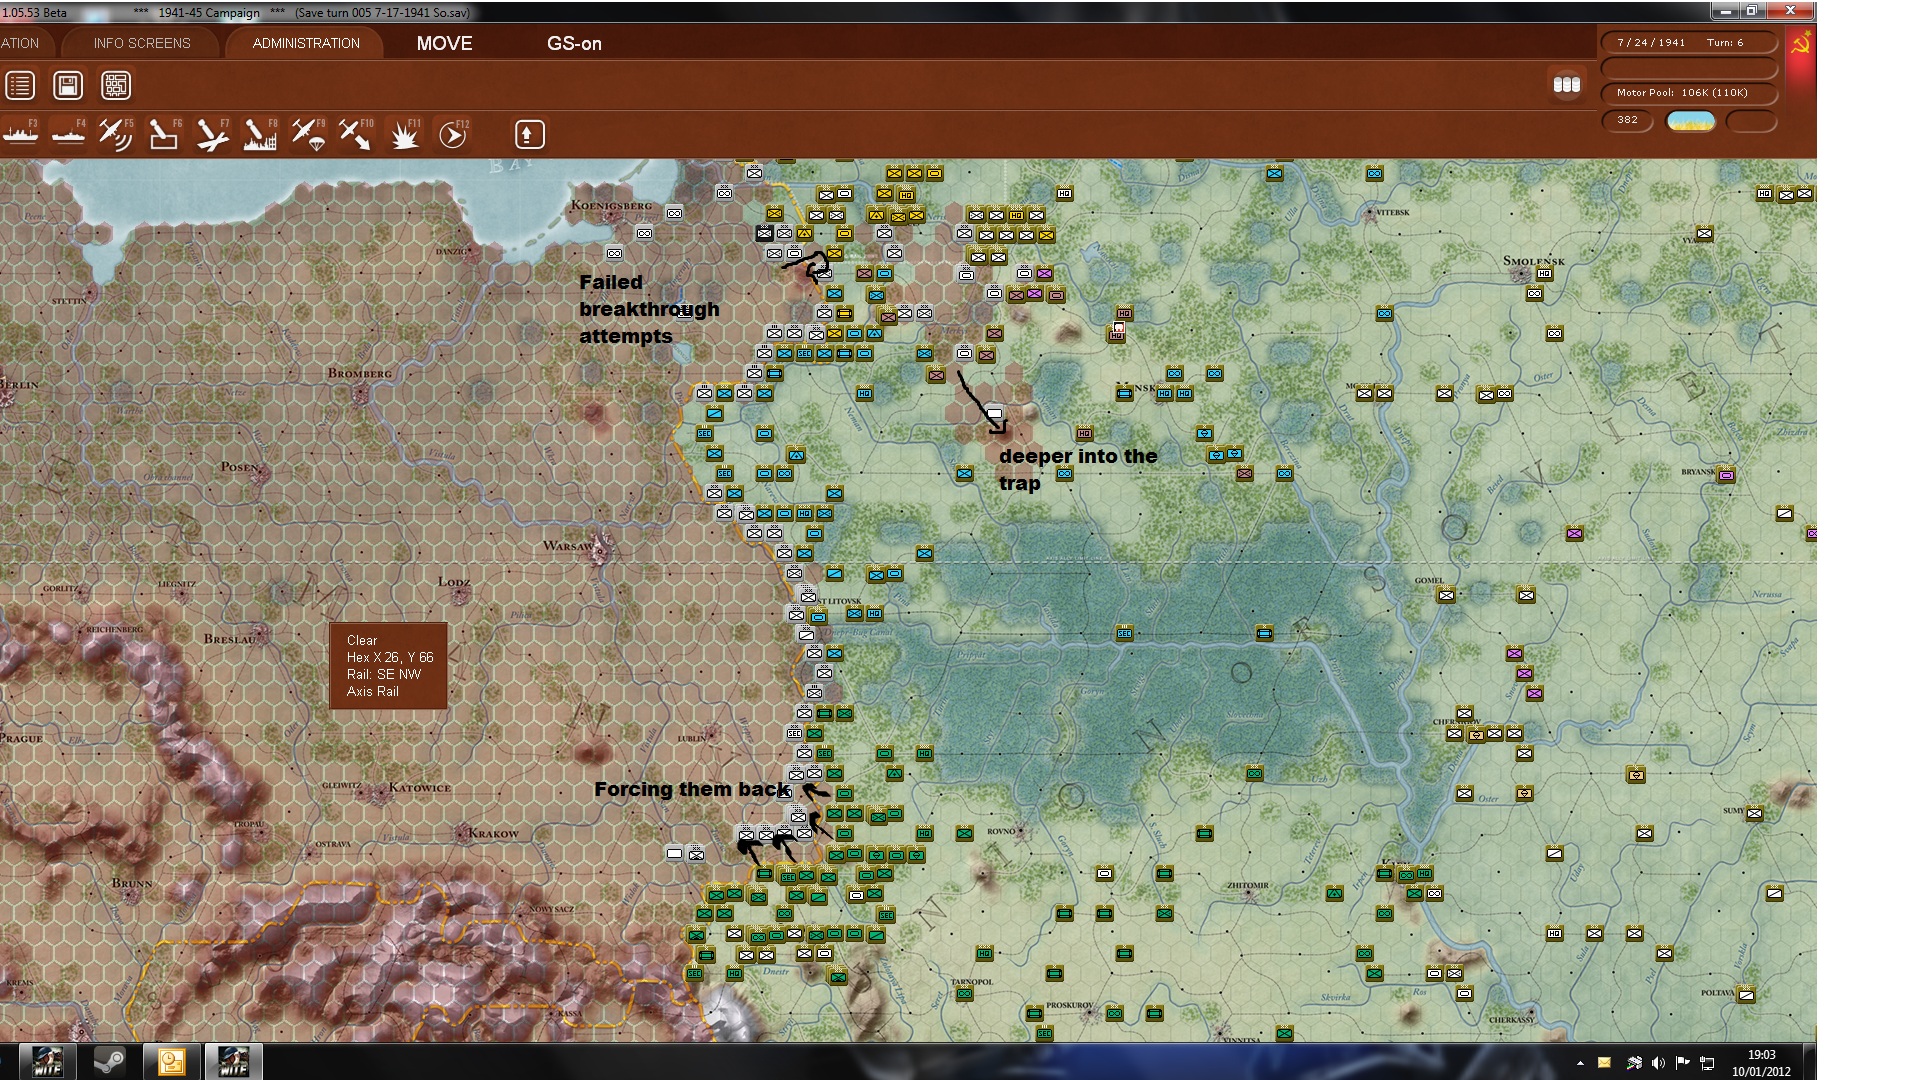Click the floppy disk save icon
Screen dimensions: 1920x1080
click(x=68, y=86)
